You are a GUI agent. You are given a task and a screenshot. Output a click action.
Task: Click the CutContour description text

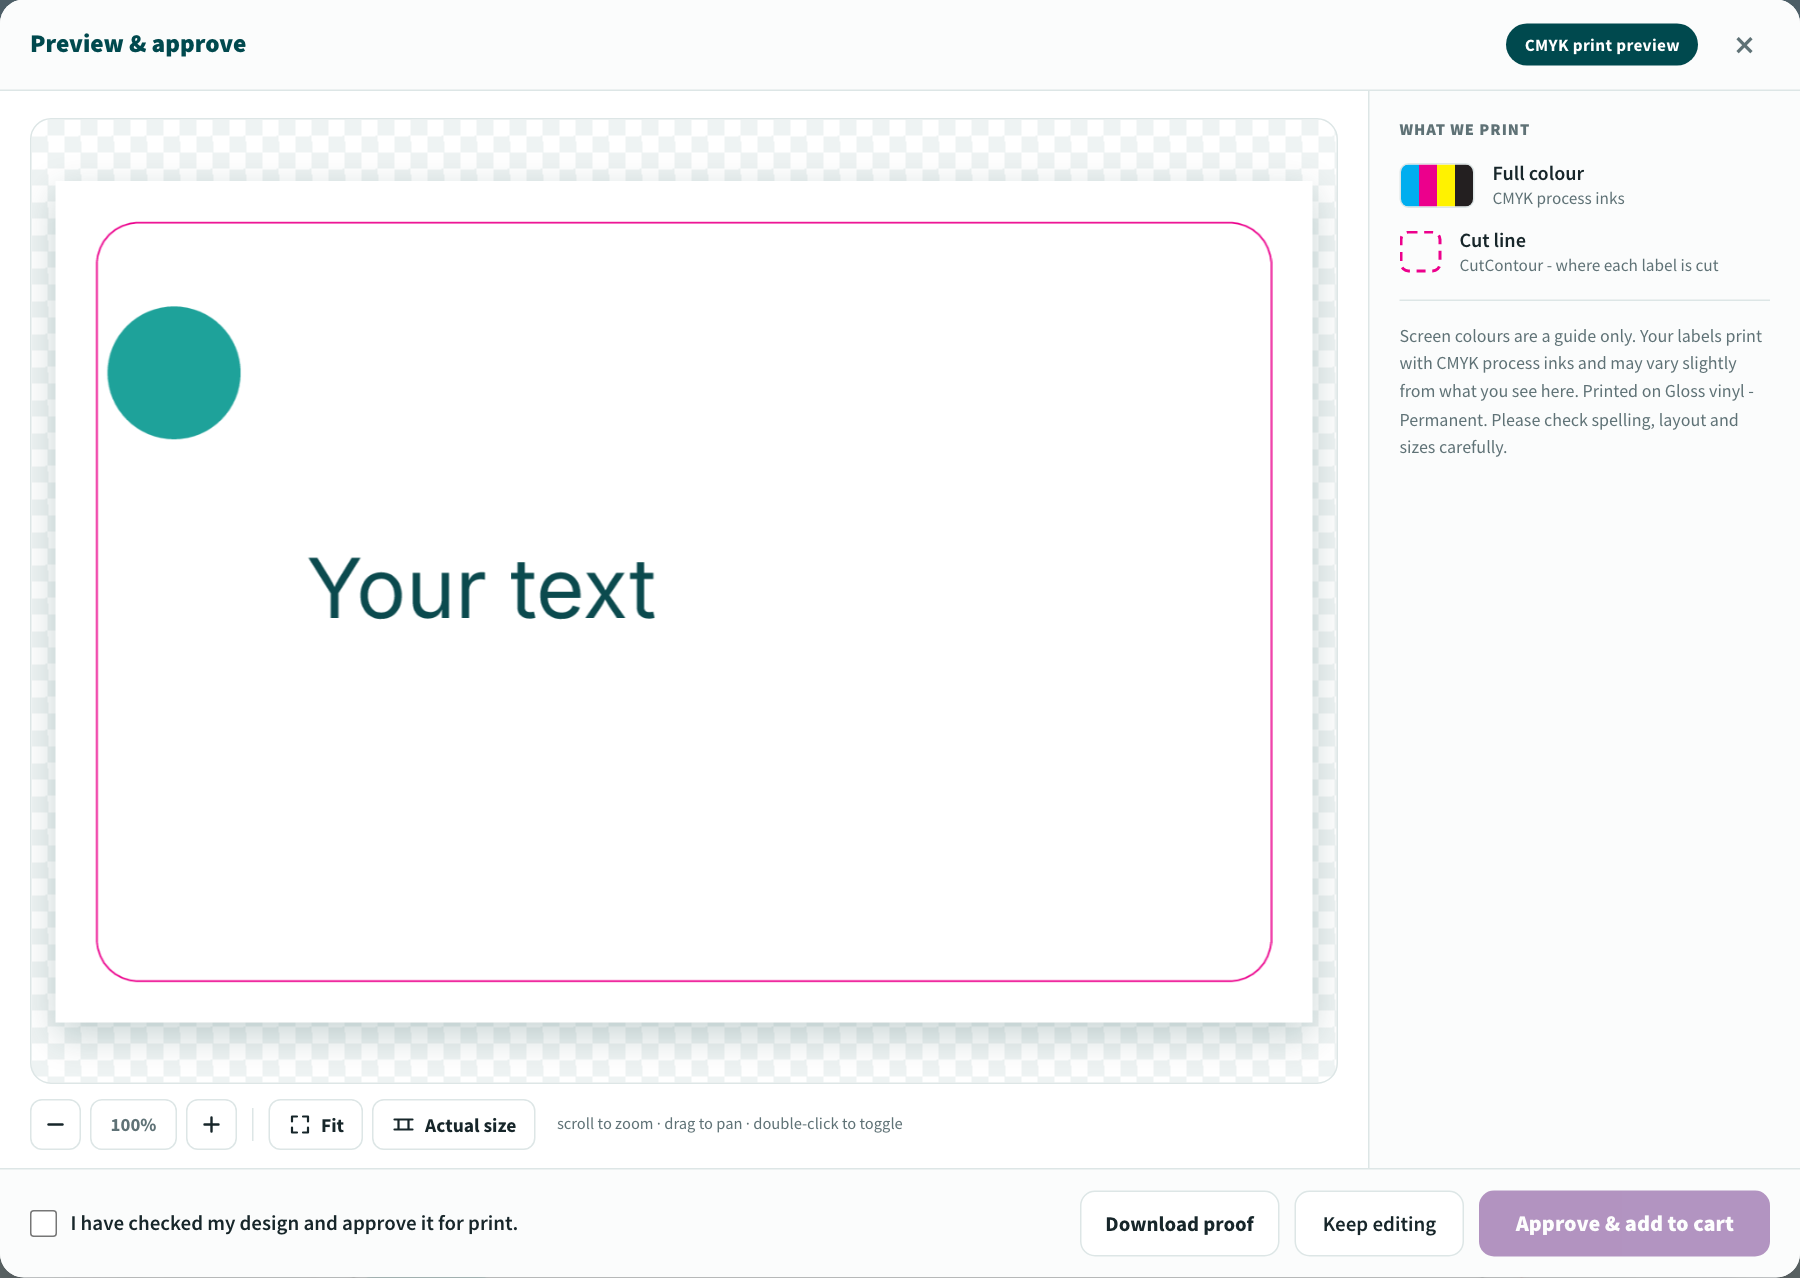pyautogui.click(x=1588, y=266)
